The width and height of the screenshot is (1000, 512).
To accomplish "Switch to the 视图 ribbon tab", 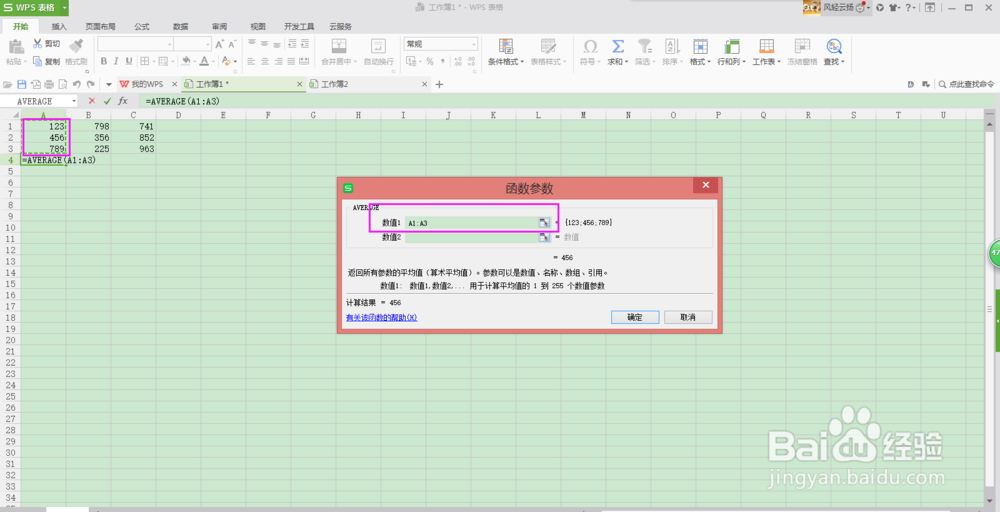I will click(258, 27).
